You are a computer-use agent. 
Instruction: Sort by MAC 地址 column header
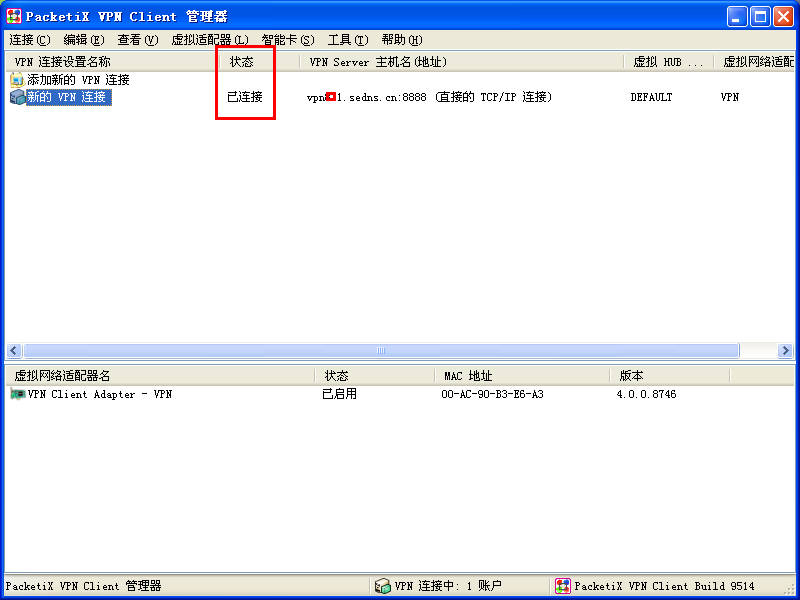tap(522, 376)
